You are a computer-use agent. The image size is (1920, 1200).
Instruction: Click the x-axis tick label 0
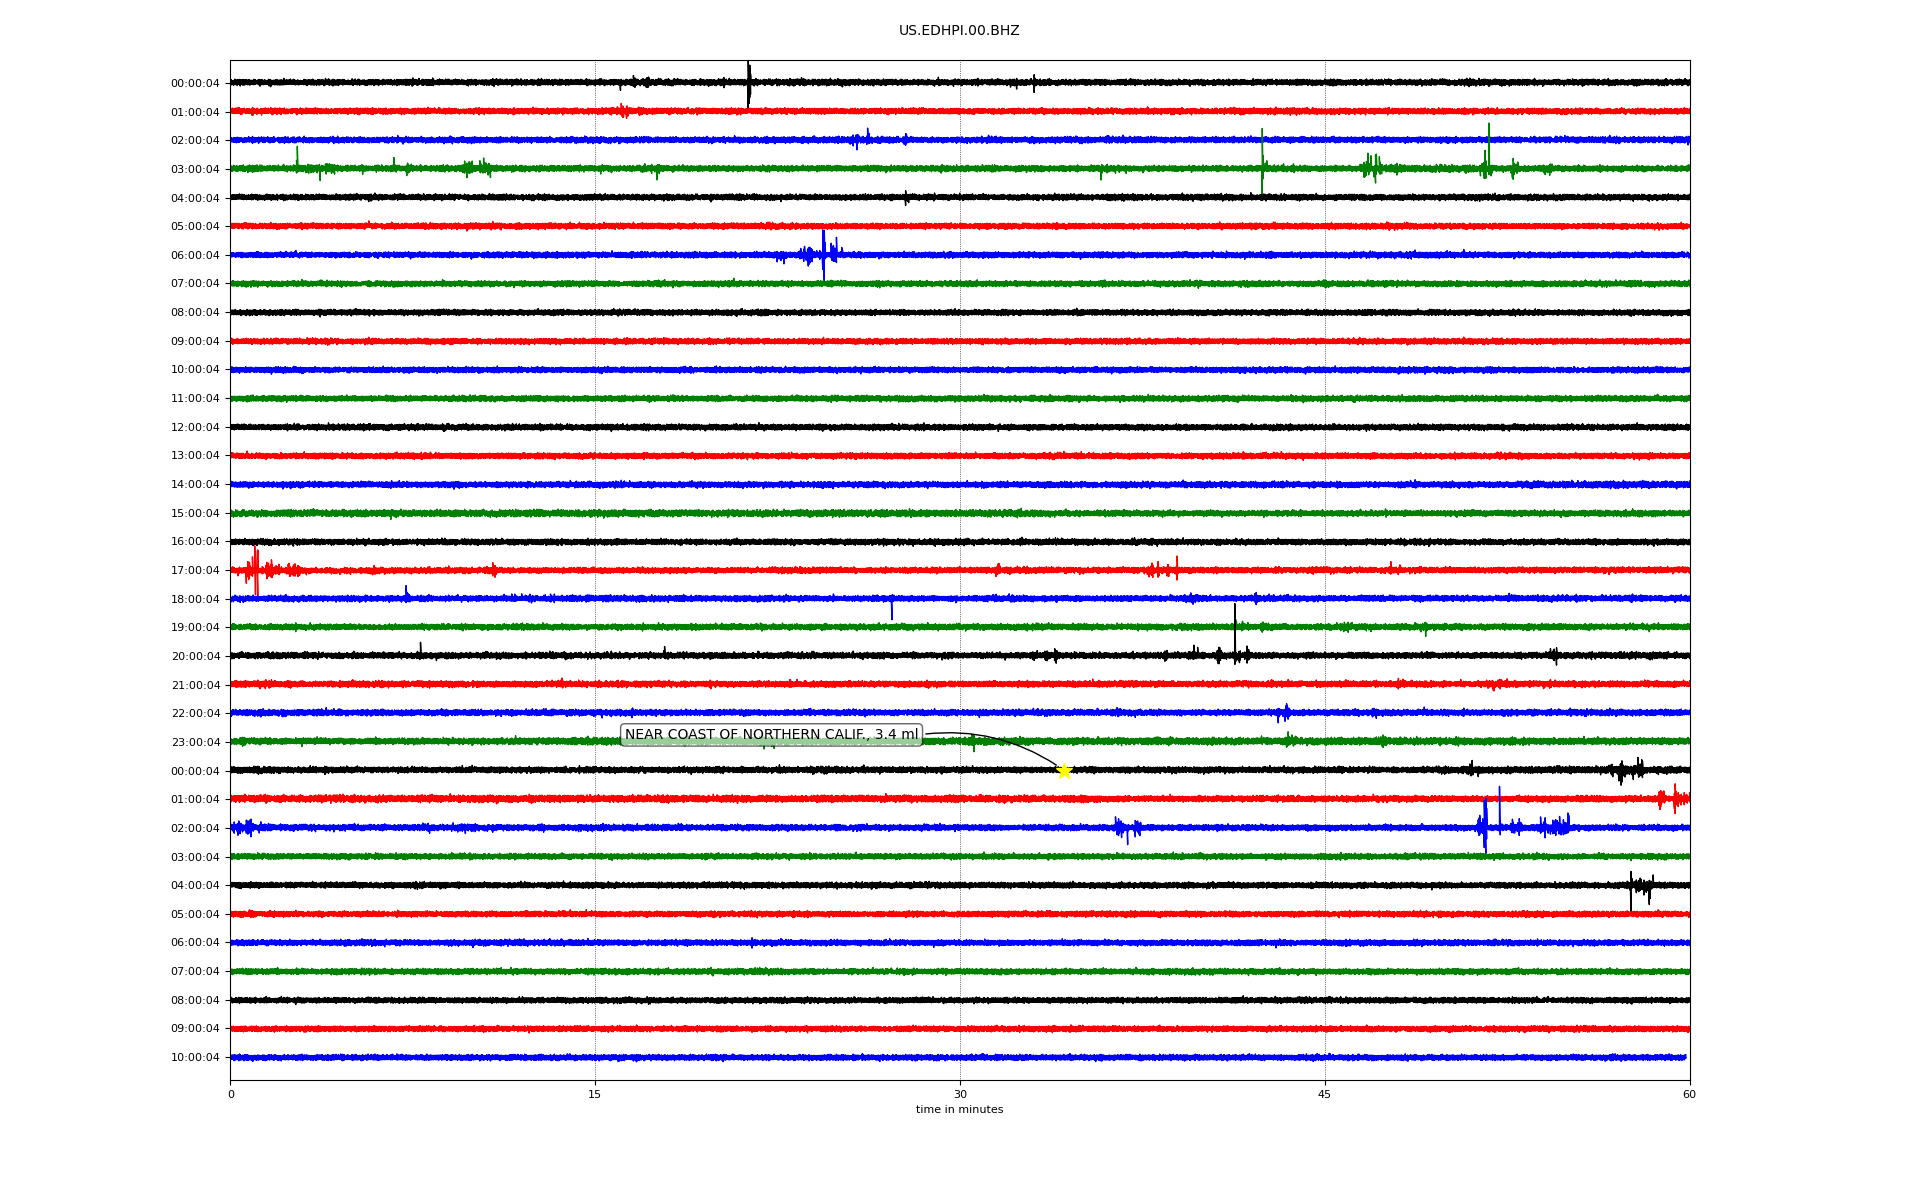231,1094
